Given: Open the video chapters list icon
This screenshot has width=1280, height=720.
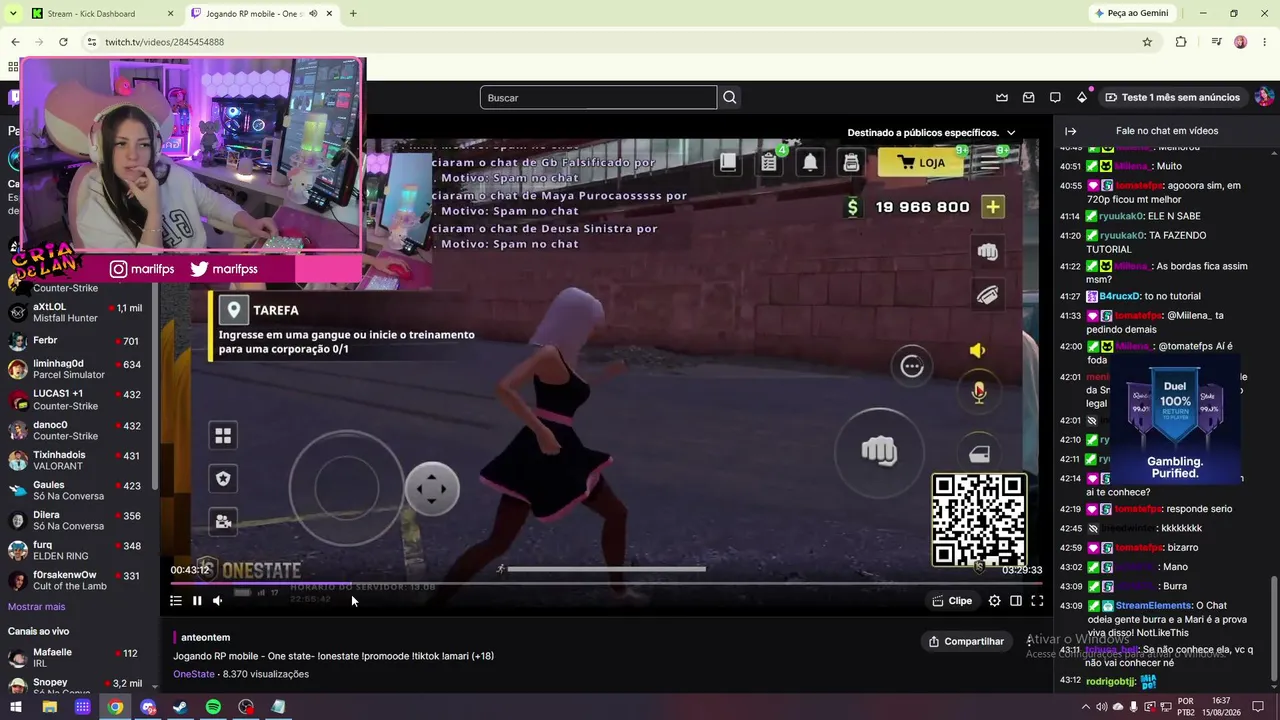Looking at the screenshot, I should coord(176,601).
